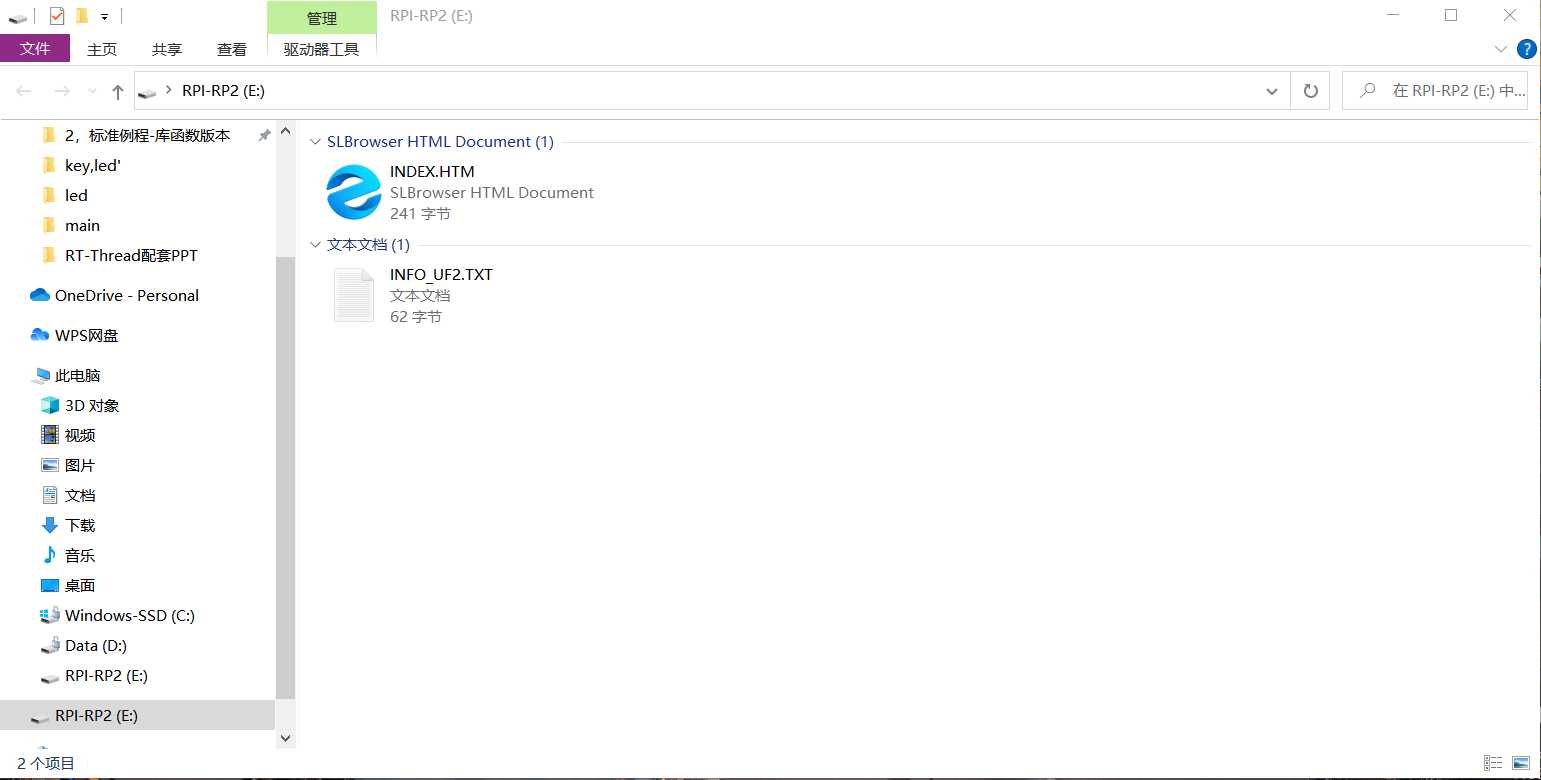This screenshot has width=1541, height=780.
Task: Click the INDEX.HTM file name
Action: [x=432, y=171]
